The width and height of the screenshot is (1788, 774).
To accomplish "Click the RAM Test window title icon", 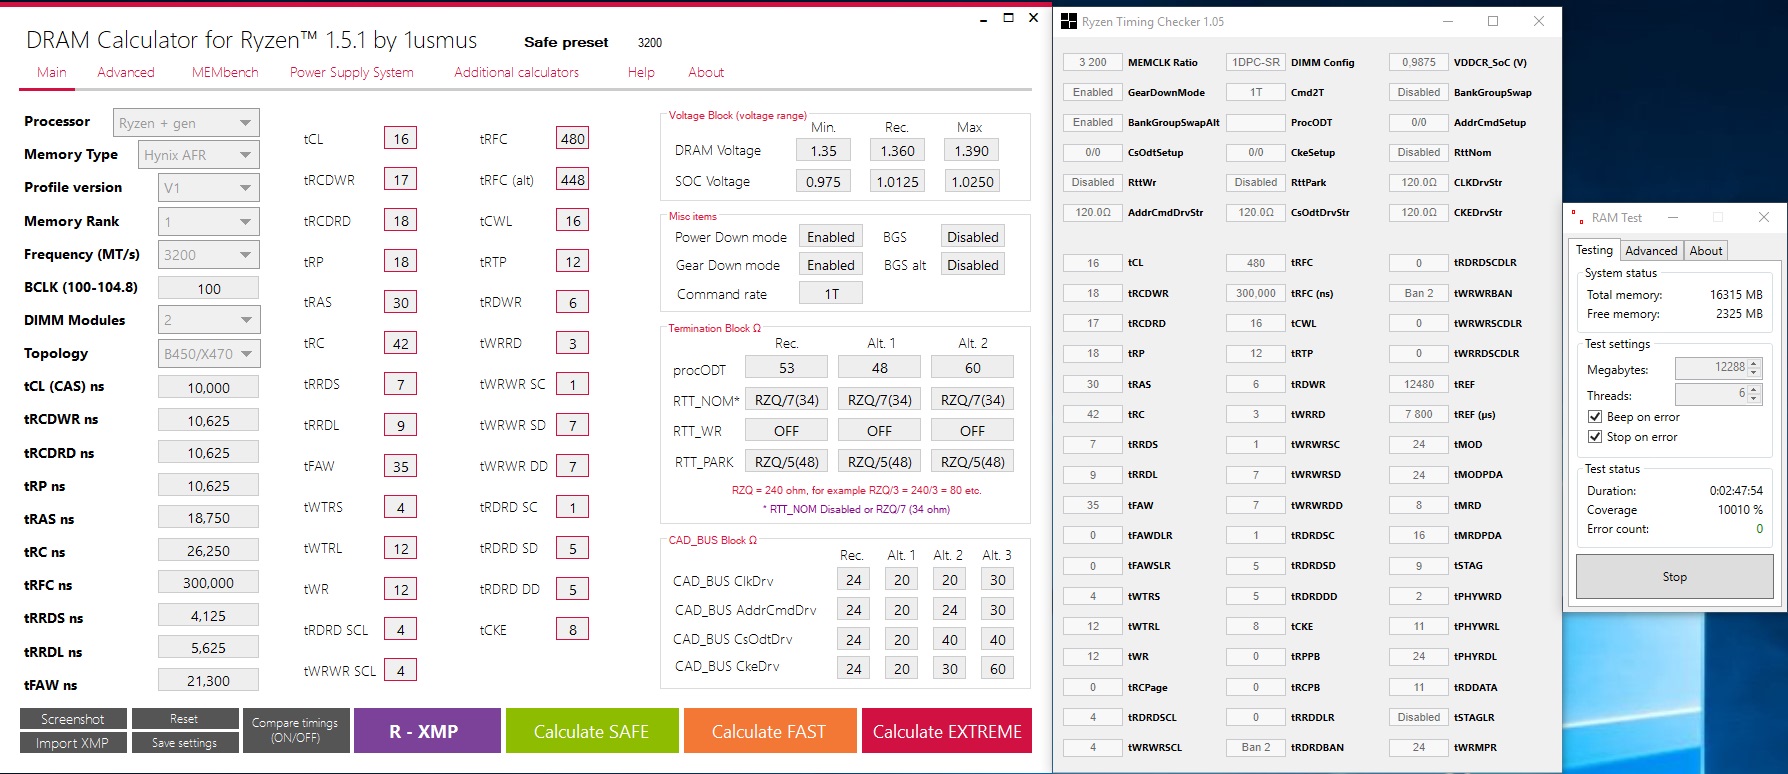I will [1577, 217].
